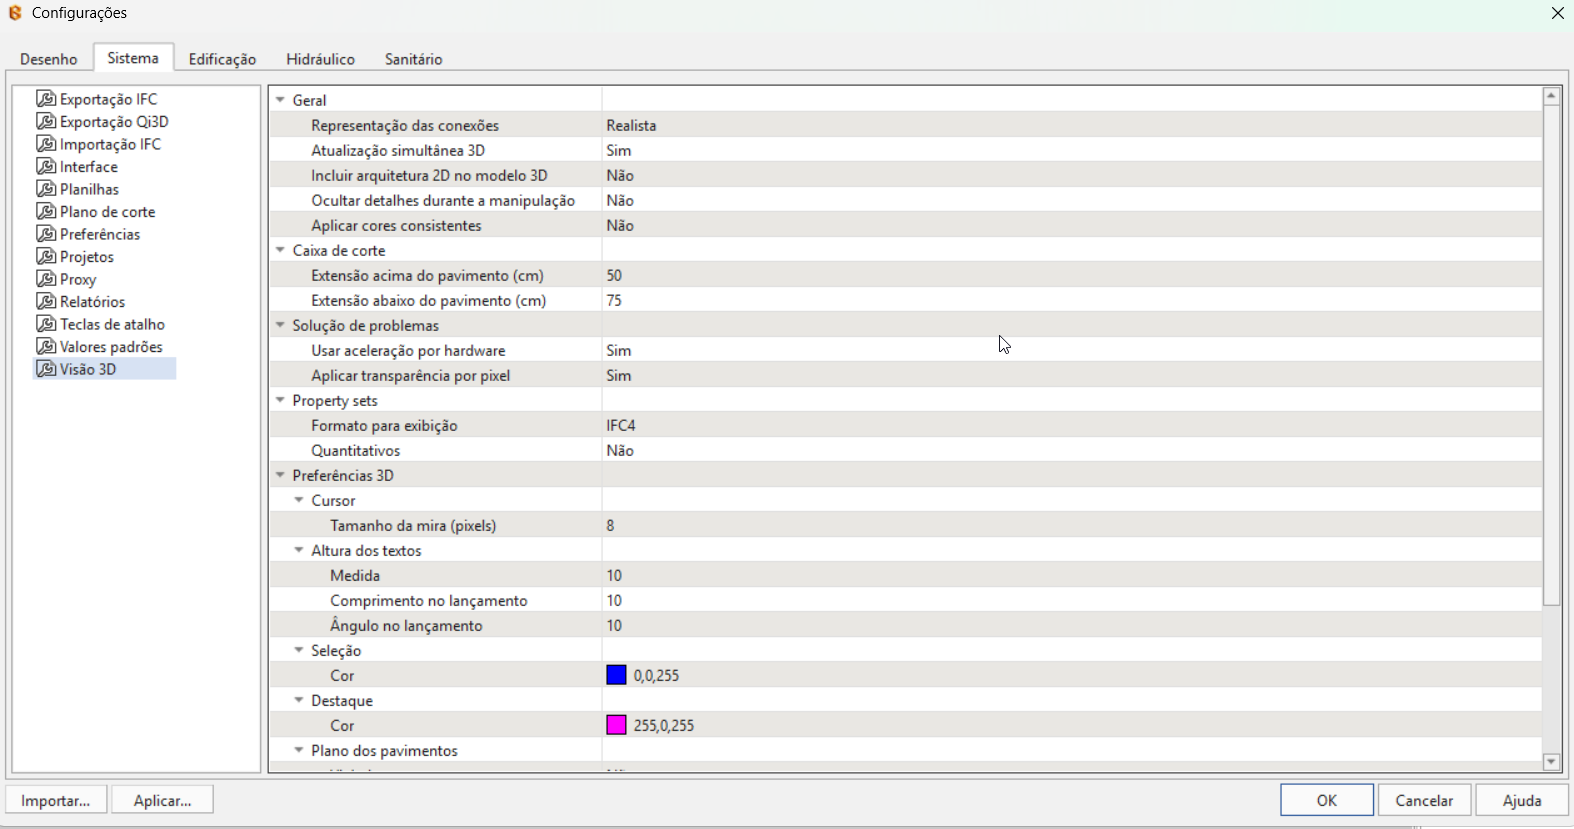This screenshot has height=829, width=1574.
Task: Click the Exportação Qi3D icon in sidebar
Action: (x=46, y=121)
